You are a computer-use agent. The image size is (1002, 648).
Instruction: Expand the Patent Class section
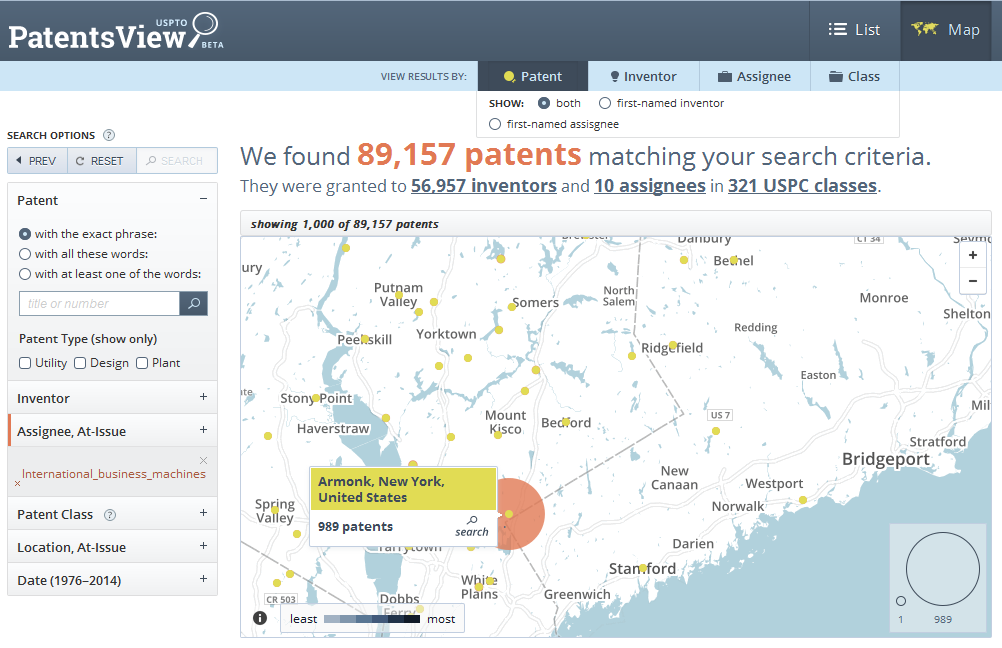203,513
